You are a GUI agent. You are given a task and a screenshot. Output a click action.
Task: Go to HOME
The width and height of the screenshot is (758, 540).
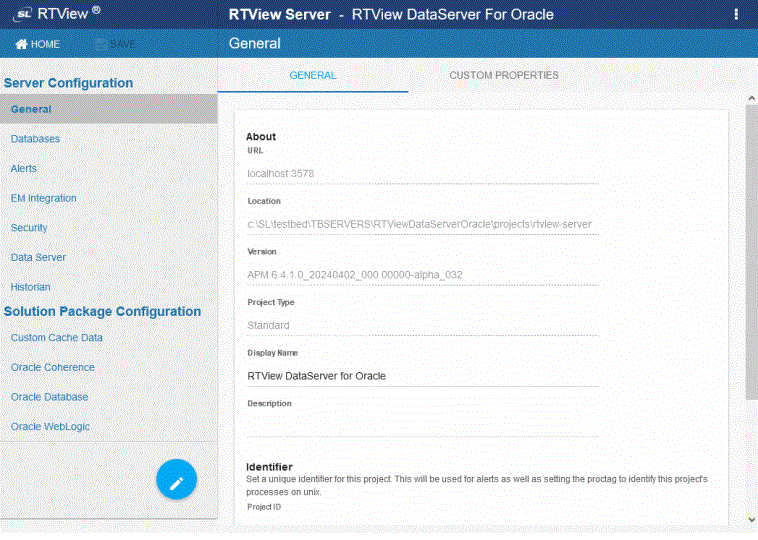(38, 44)
